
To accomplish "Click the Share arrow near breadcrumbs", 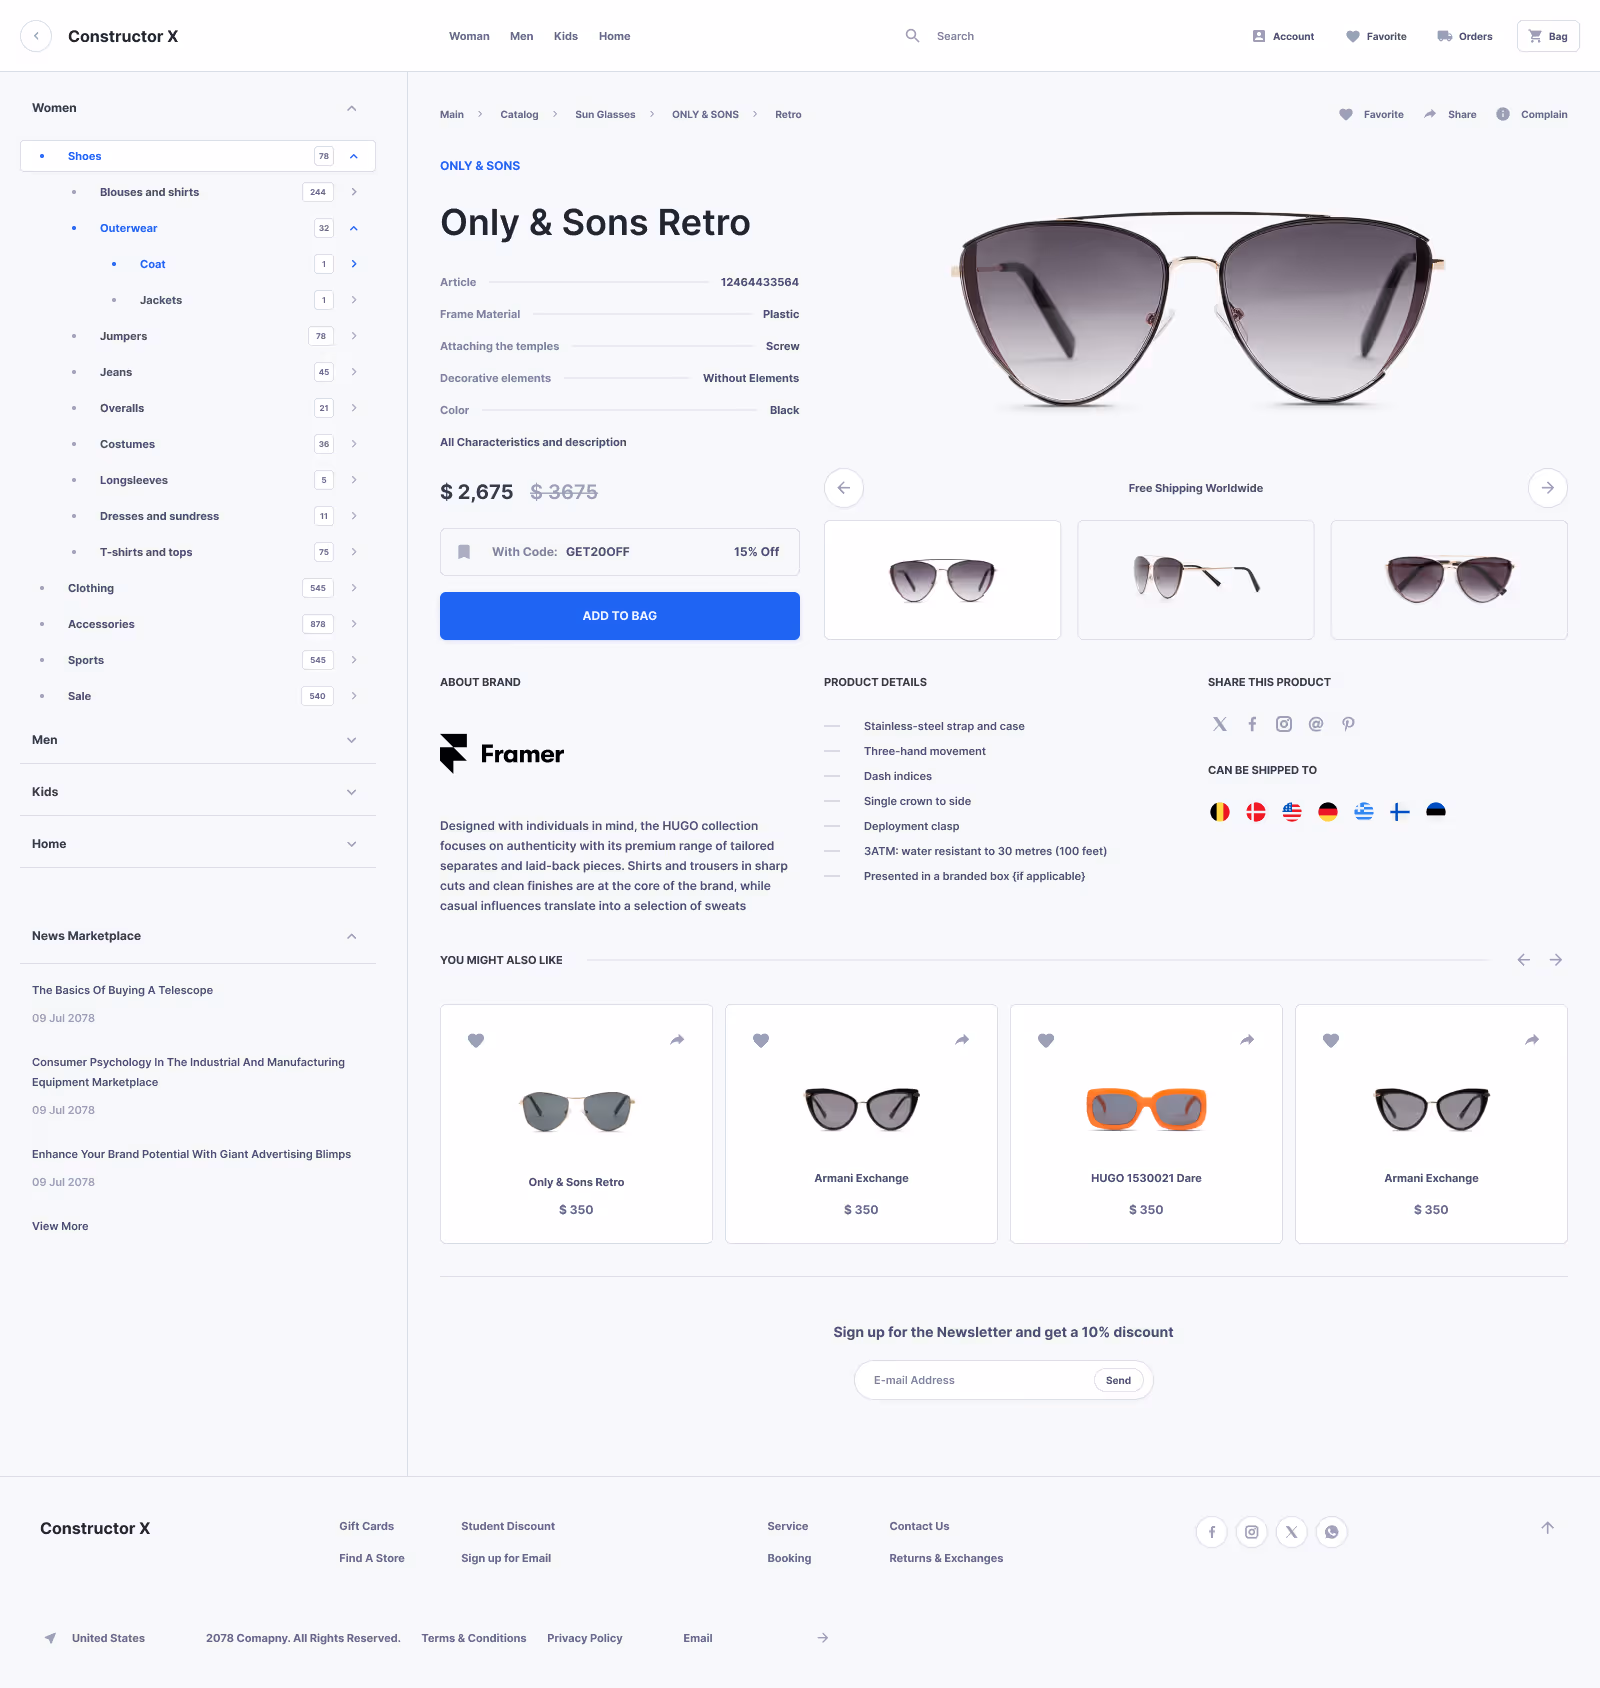I will pos(1430,114).
